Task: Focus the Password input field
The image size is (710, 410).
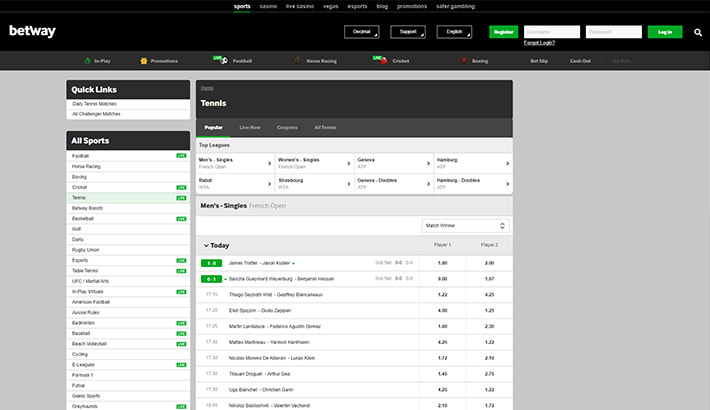Action: coord(614,32)
